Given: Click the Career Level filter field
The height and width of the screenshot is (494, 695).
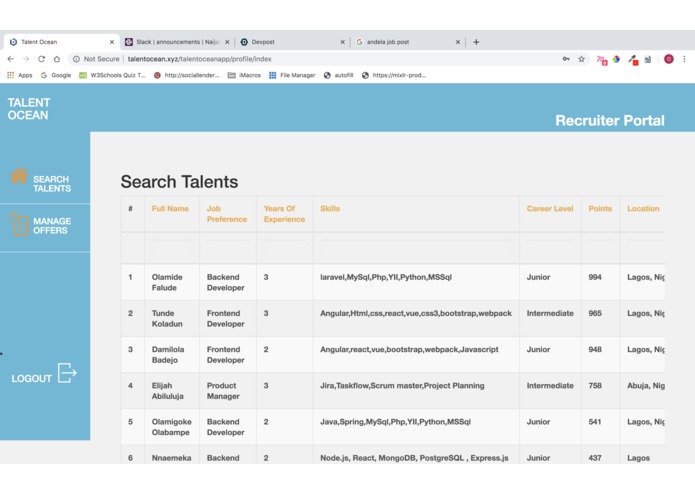Looking at the screenshot, I should pos(550,248).
